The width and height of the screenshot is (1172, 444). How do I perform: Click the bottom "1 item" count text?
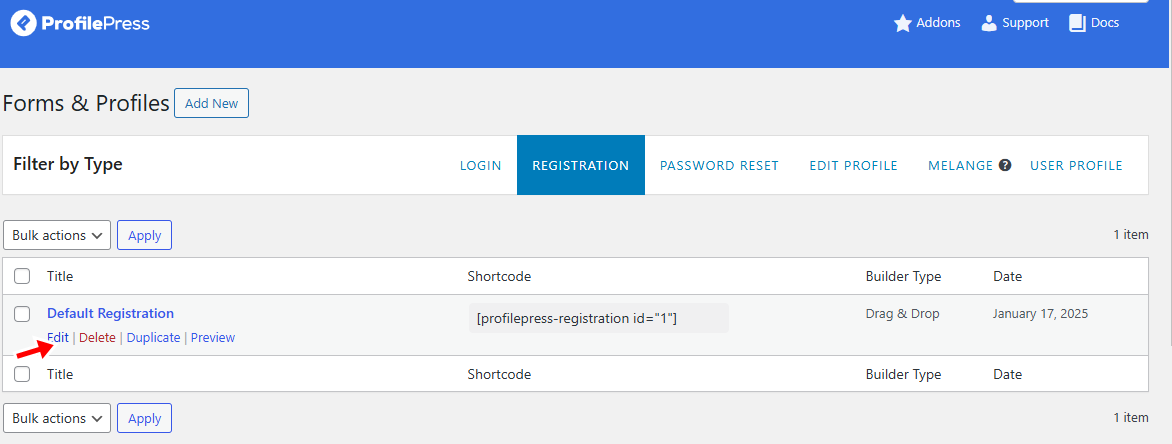click(1130, 418)
